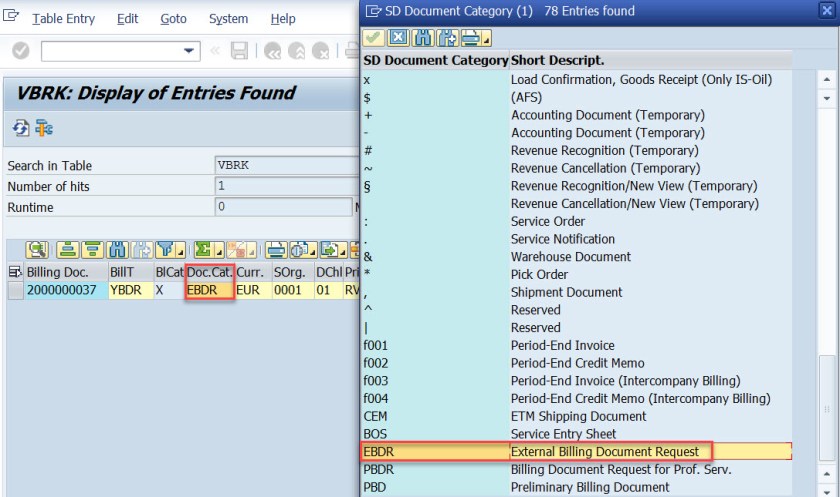840x497 pixels.
Task: Open the Export dropdown arrow
Action: coord(343,251)
